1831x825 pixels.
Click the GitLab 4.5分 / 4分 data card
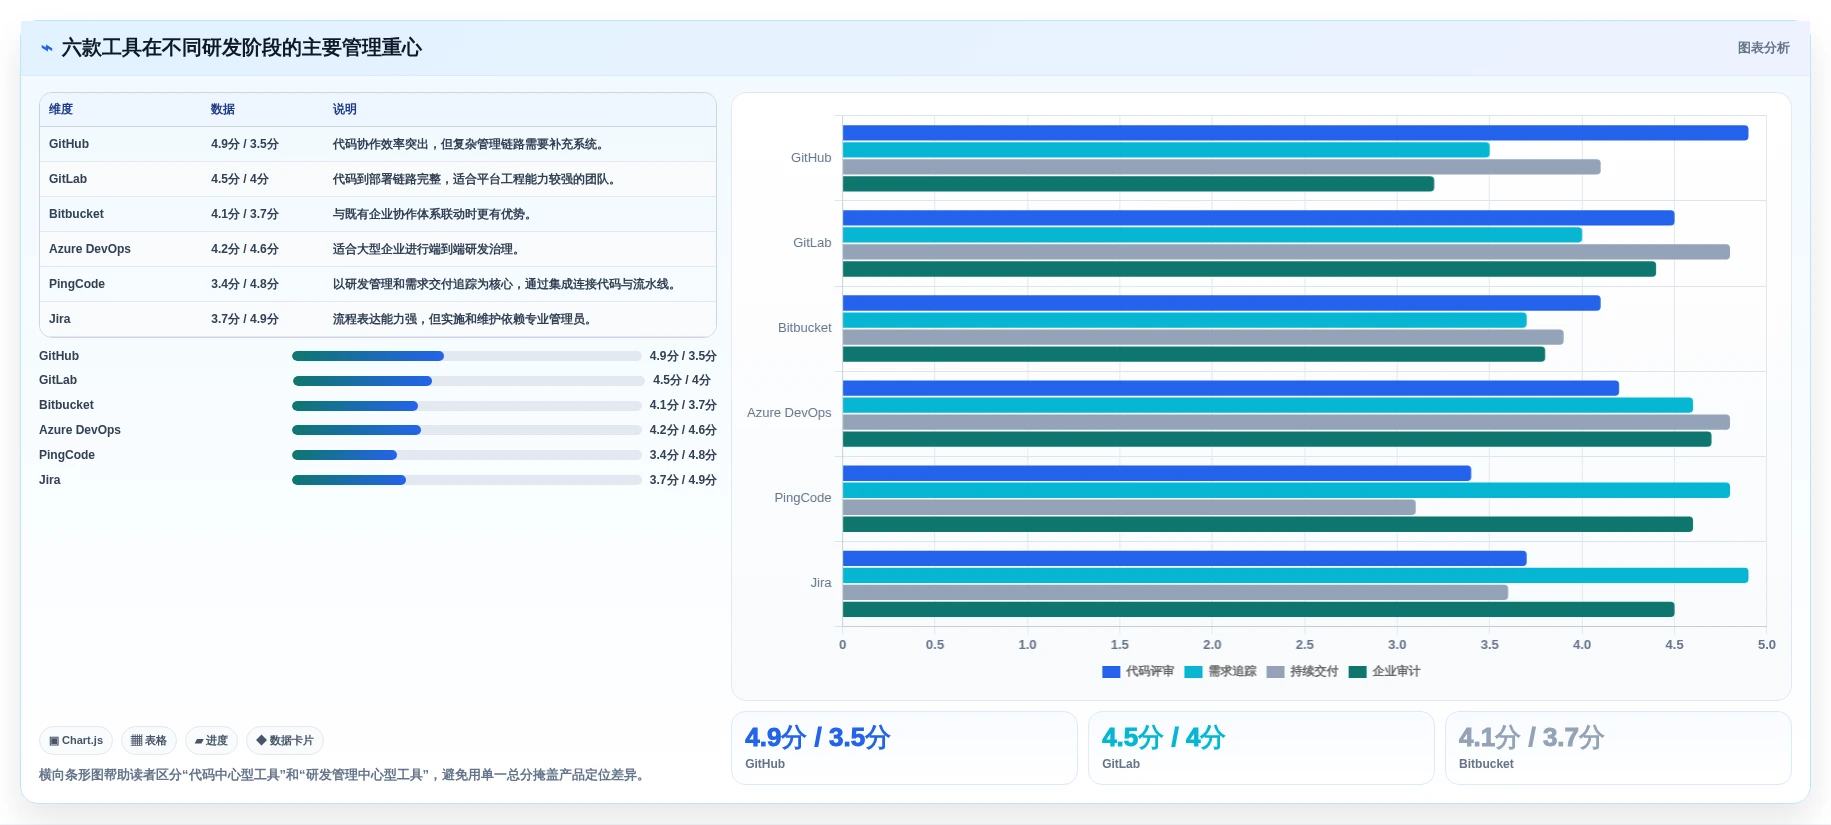click(1261, 748)
